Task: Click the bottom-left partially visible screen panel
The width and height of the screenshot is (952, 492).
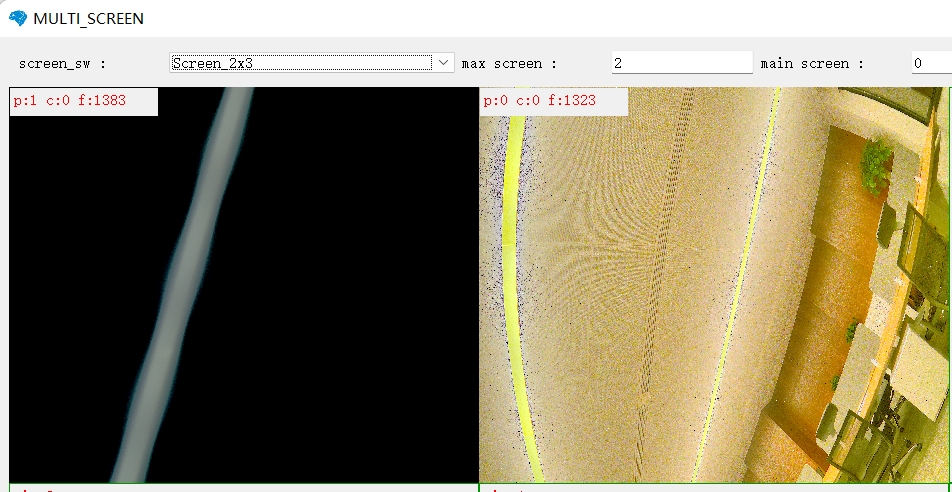Action: click(x=244, y=488)
